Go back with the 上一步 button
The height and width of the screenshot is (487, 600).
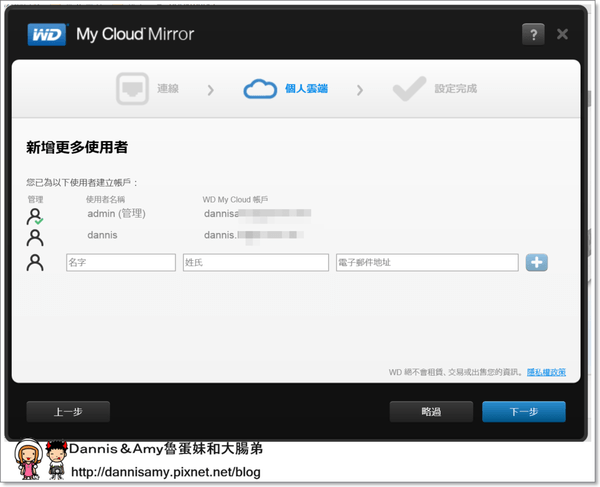coord(68,412)
